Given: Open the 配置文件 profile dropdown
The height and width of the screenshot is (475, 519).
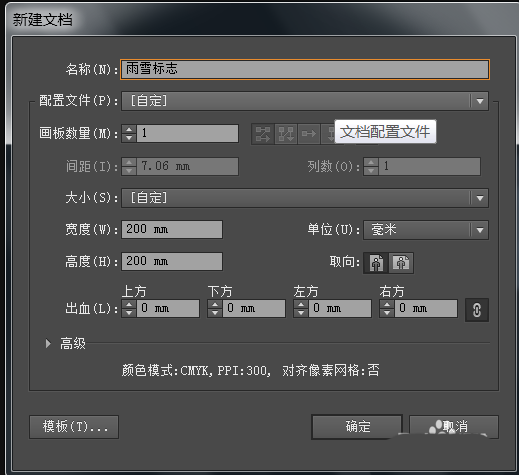Looking at the screenshot, I should (305, 101).
